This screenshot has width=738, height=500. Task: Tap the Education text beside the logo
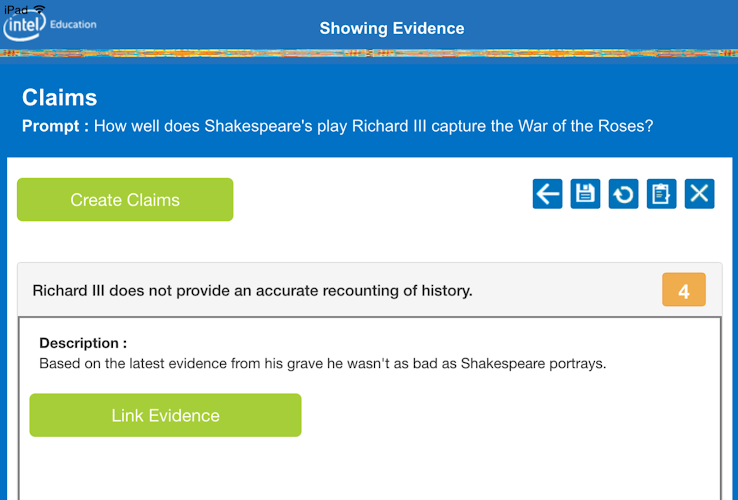pos(74,25)
